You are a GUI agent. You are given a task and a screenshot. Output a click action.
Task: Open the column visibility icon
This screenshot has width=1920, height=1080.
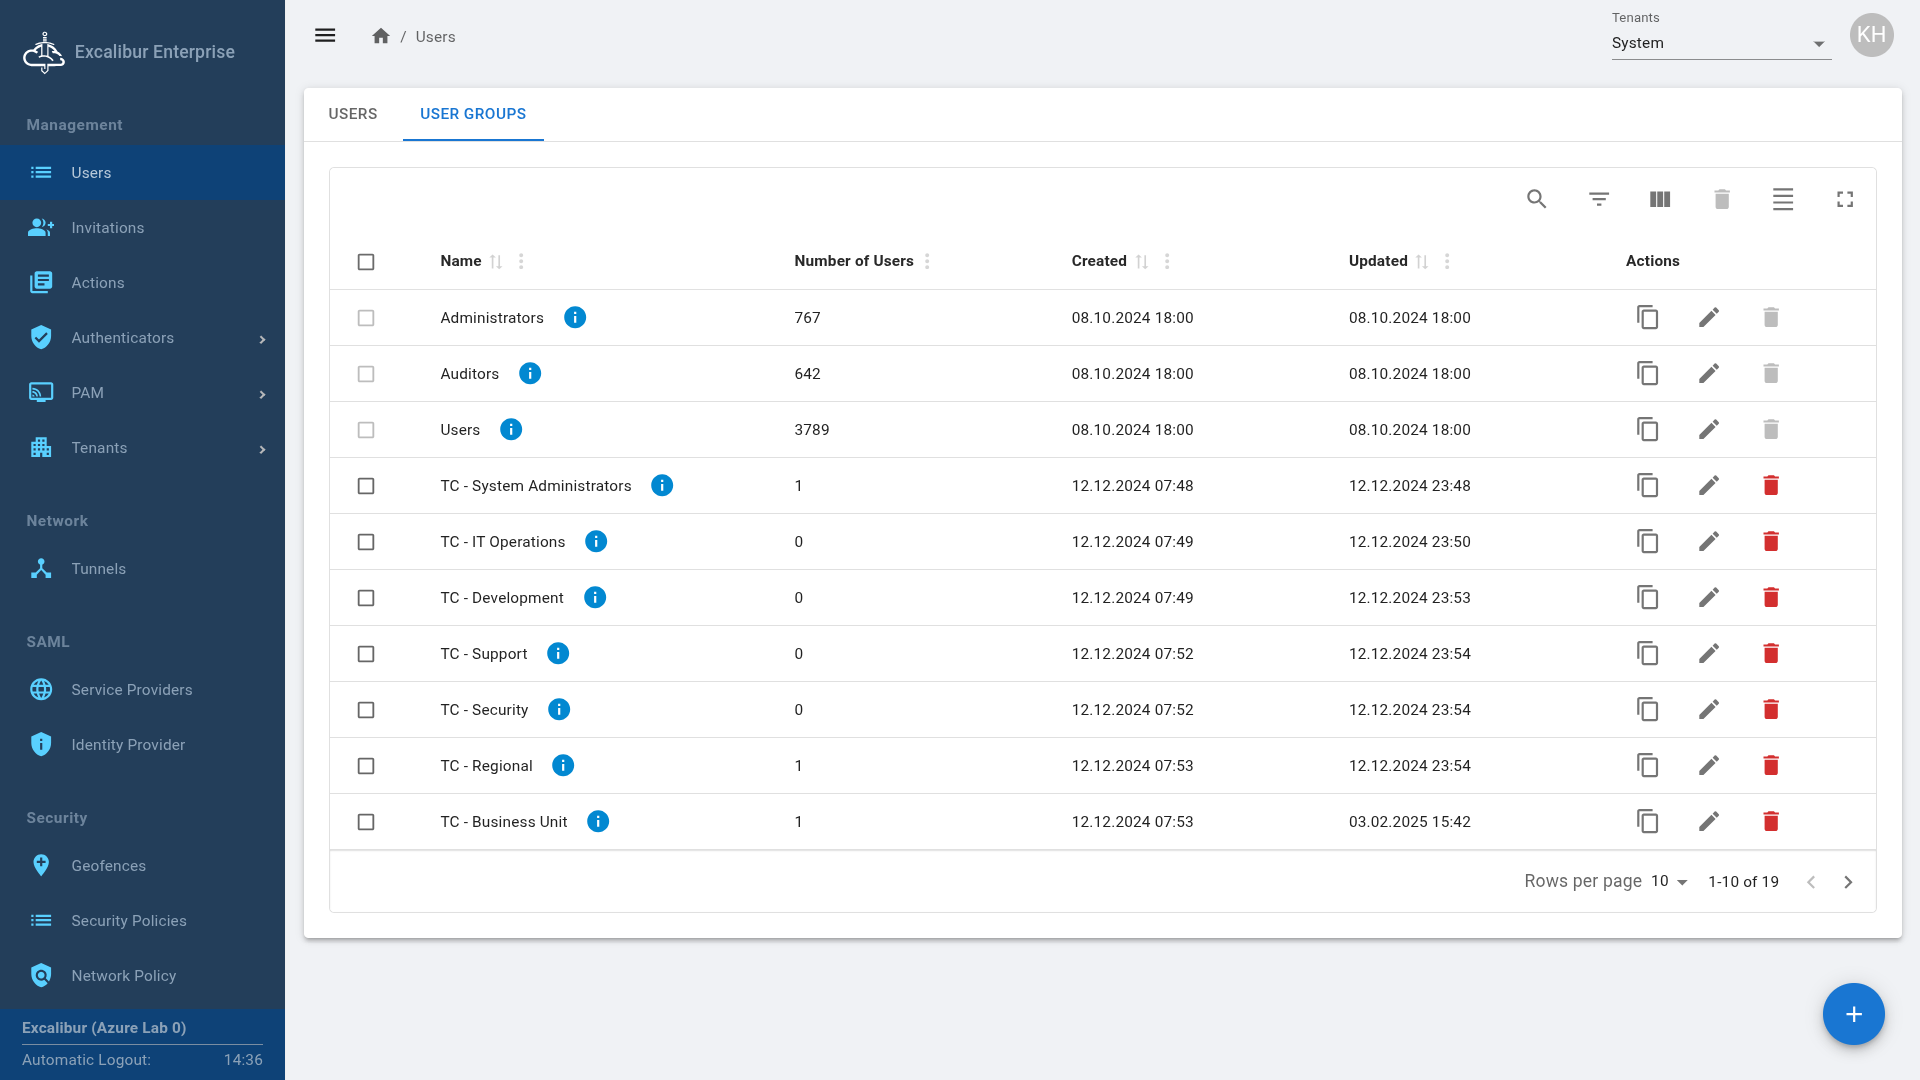(1660, 199)
